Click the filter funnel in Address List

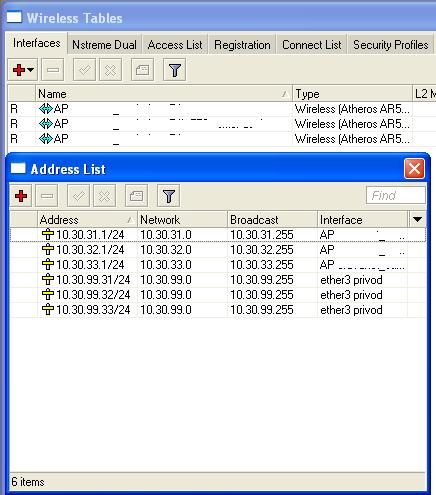168,196
